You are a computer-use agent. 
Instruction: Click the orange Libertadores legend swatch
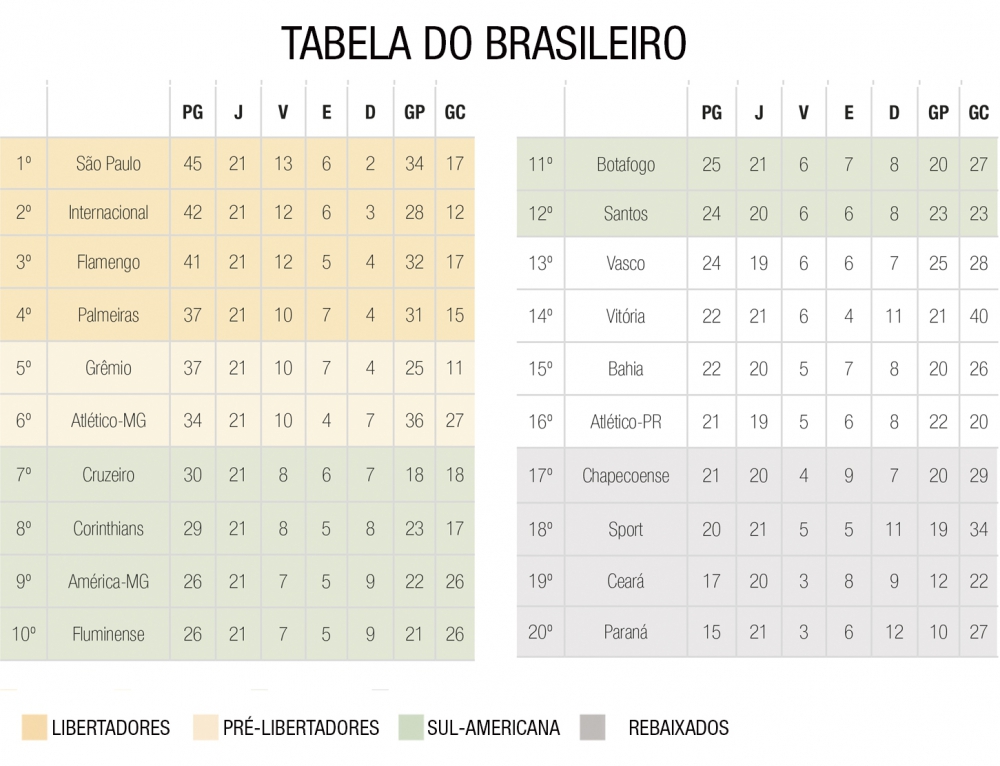(x=32, y=727)
